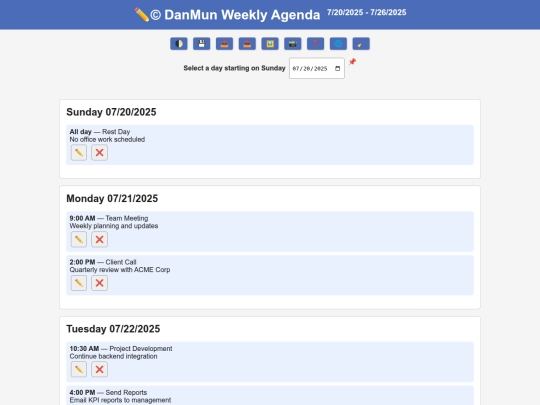Click the red pushpin beside the date field
540x405 pixels.
352,62
